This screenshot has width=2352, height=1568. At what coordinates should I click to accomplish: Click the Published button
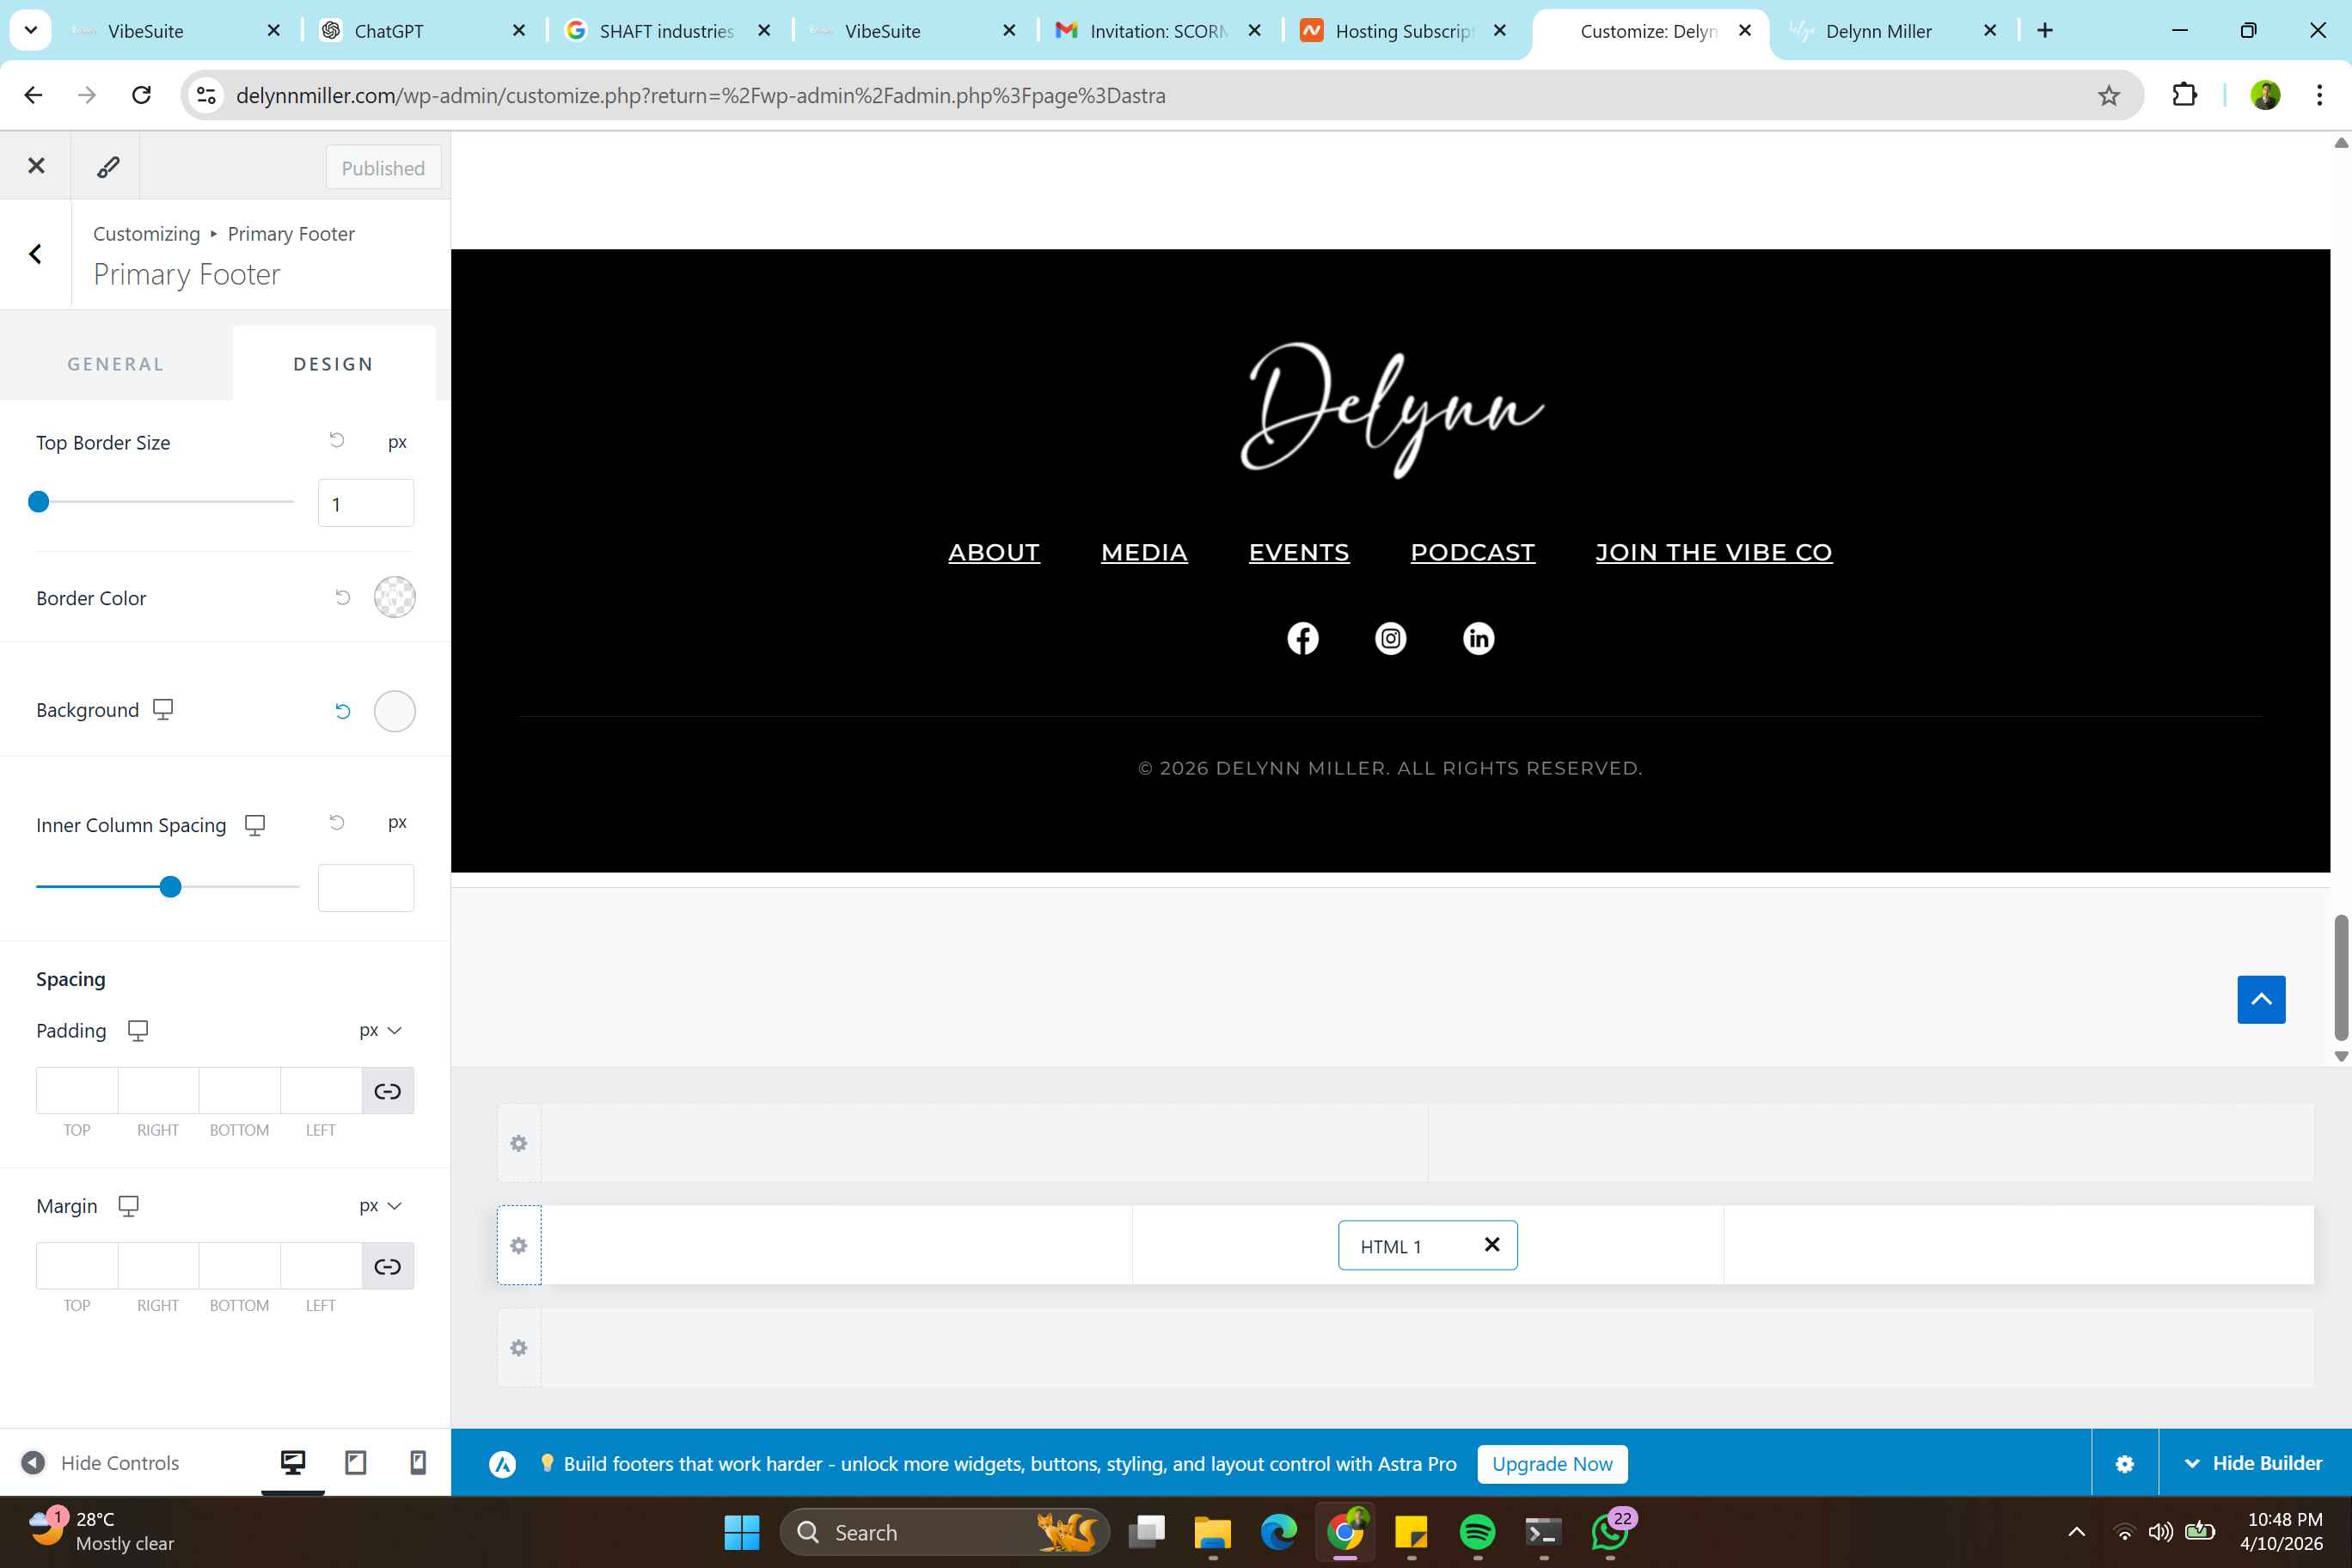click(383, 168)
